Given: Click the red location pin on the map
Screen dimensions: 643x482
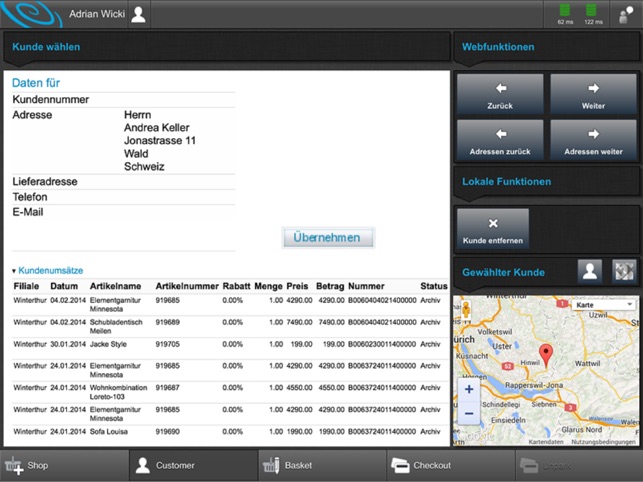Looking at the screenshot, I should tap(545, 355).
